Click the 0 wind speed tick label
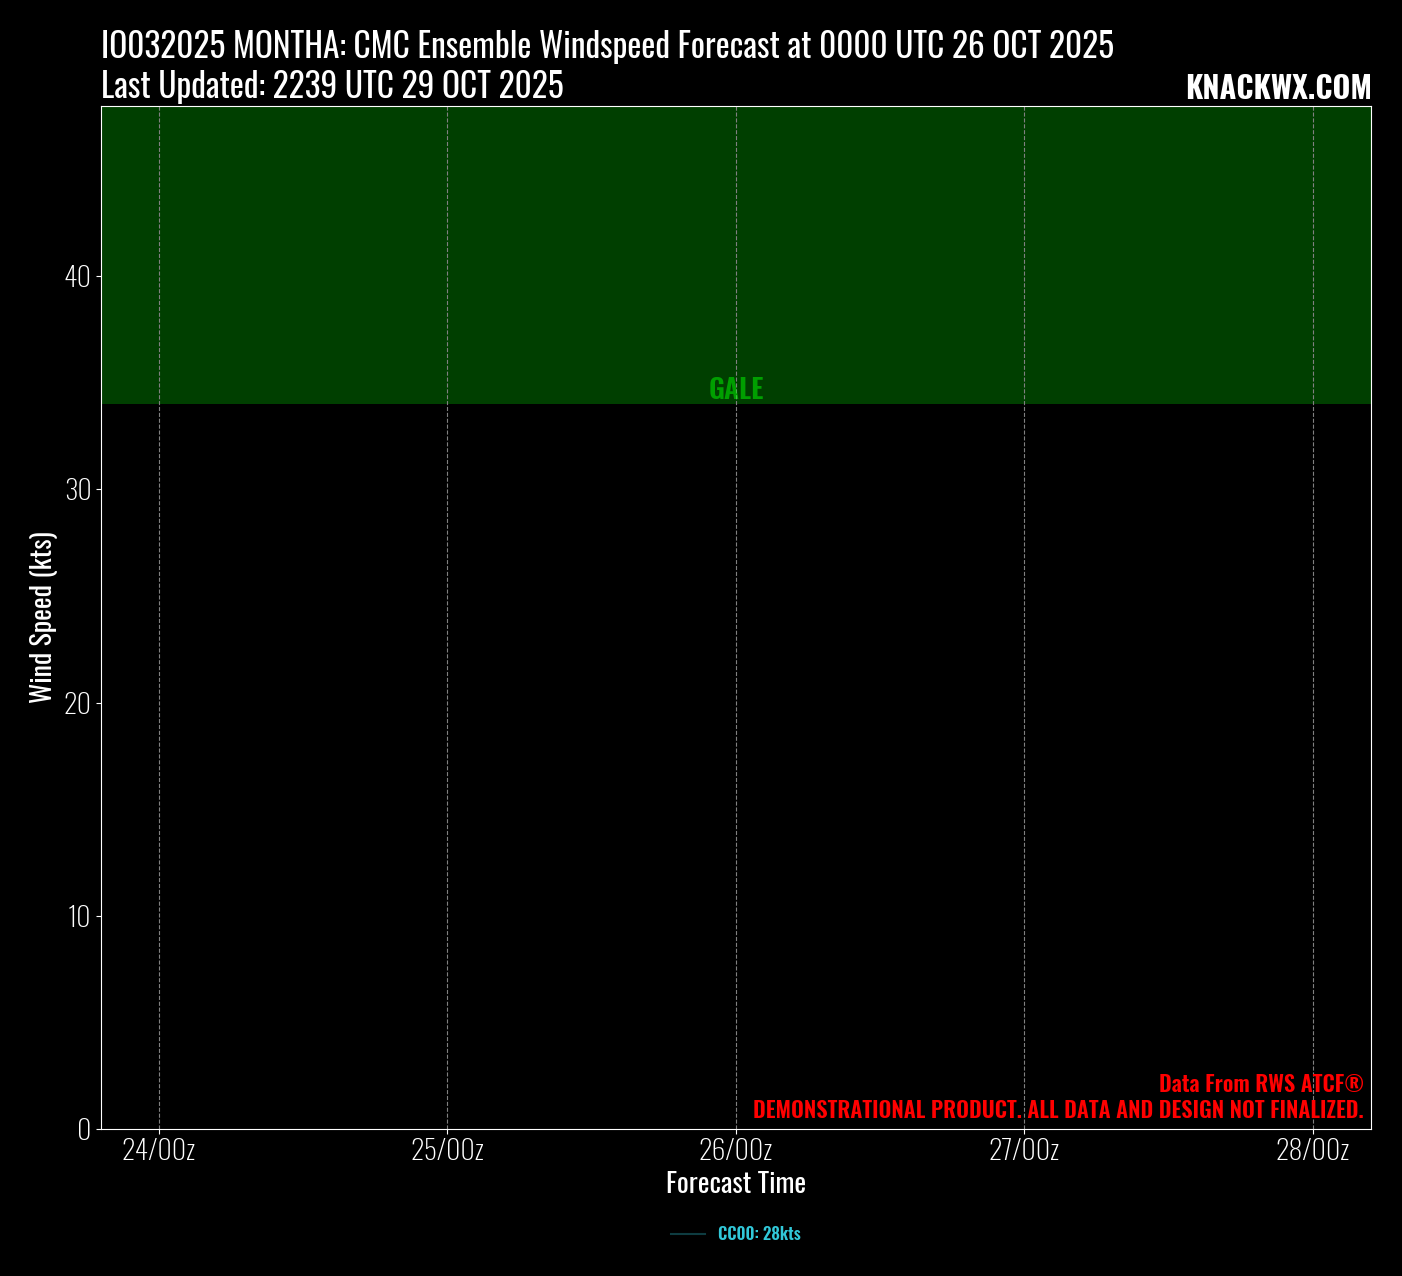The height and width of the screenshot is (1276, 1402). click(x=83, y=1129)
